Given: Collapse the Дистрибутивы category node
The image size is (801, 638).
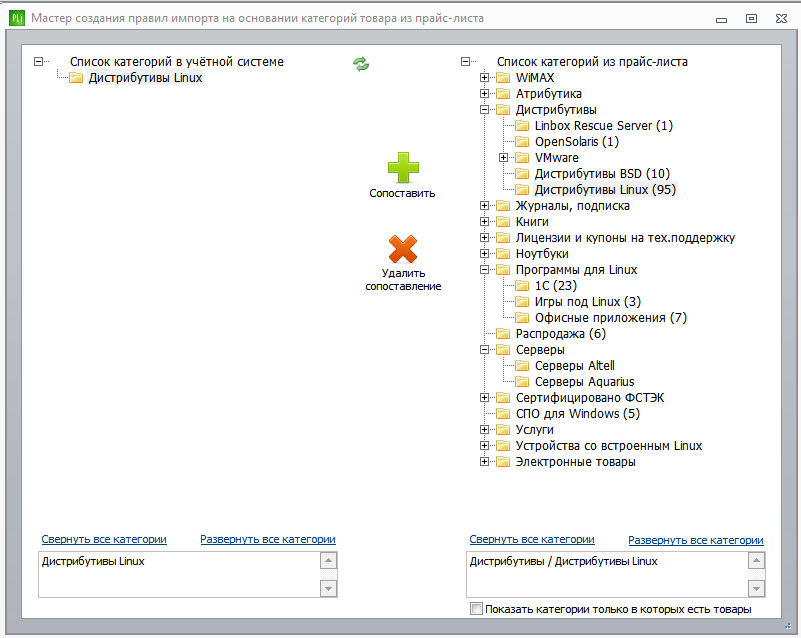Looking at the screenshot, I should pos(484,109).
